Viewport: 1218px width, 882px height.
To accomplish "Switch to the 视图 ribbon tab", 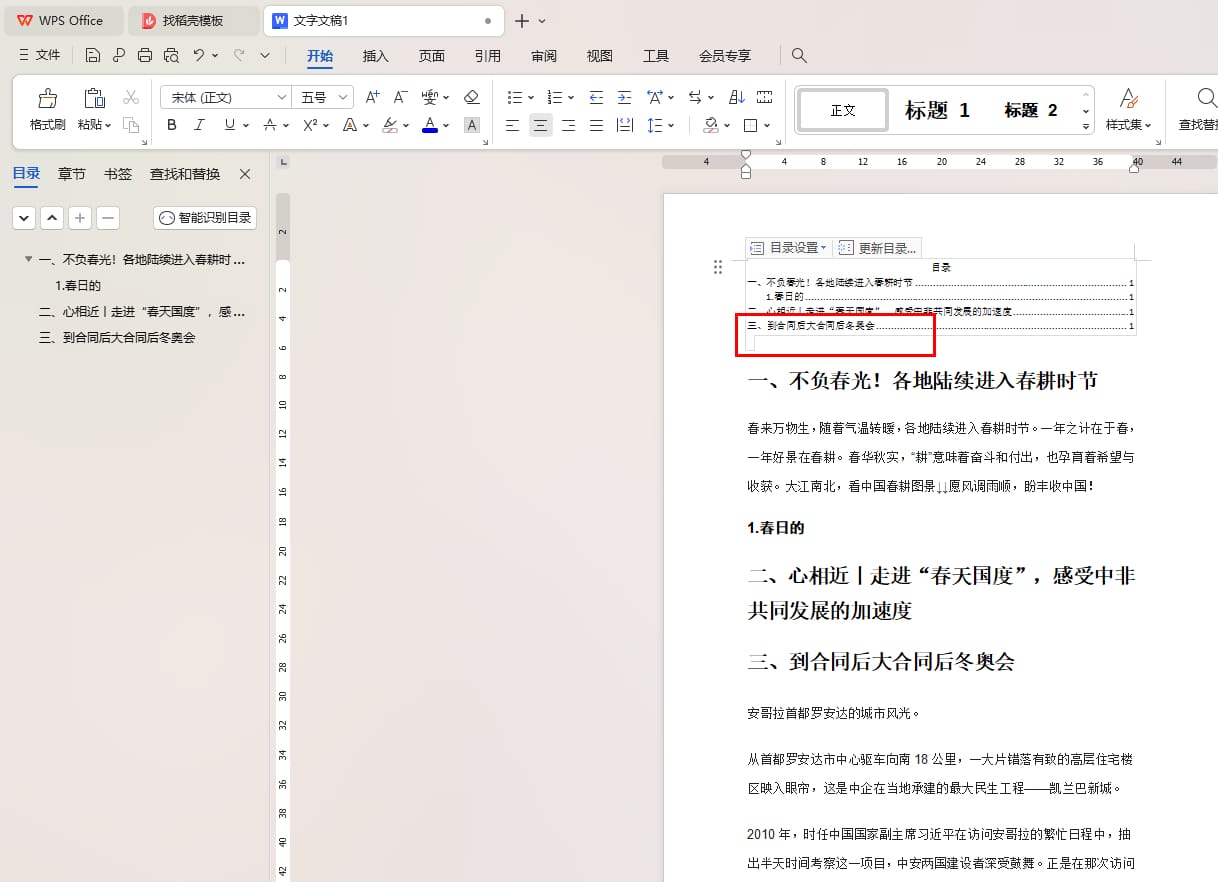I will coord(599,56).
